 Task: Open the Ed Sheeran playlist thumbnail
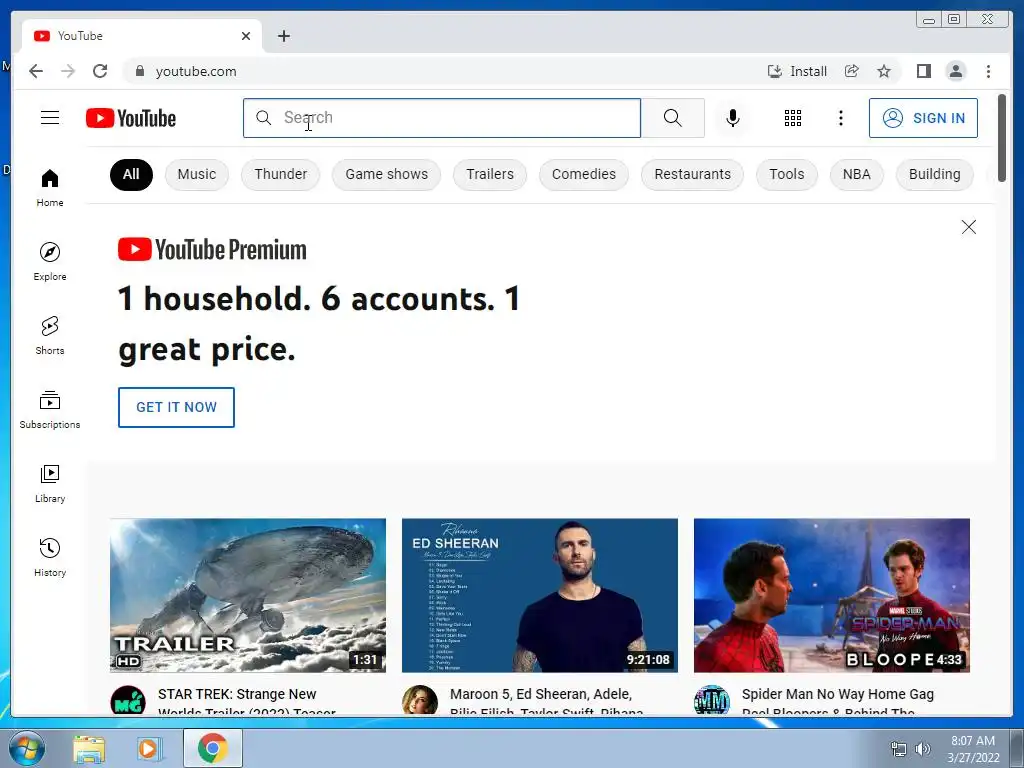pyautogui.click(x=540, y=595)
